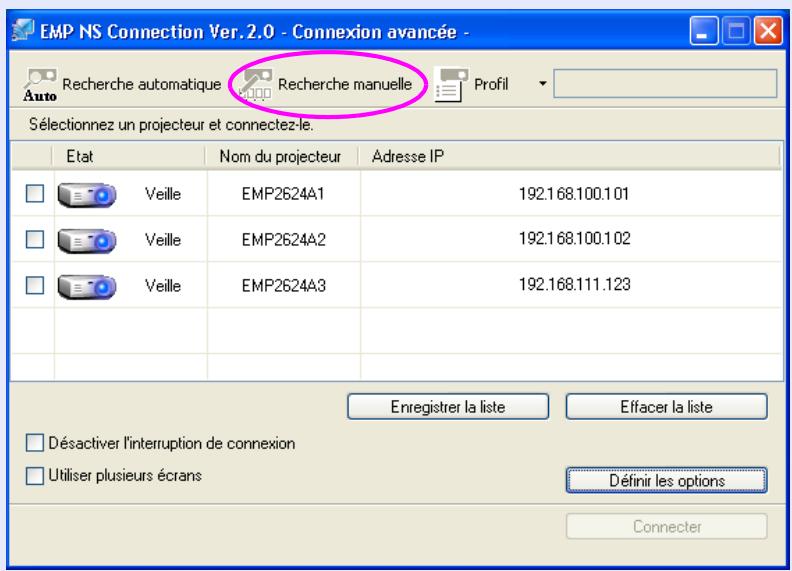This screenshot has width=792, height=571.
Task: Select the projector name EMP2624A1
Action: [x=283, y=194]
